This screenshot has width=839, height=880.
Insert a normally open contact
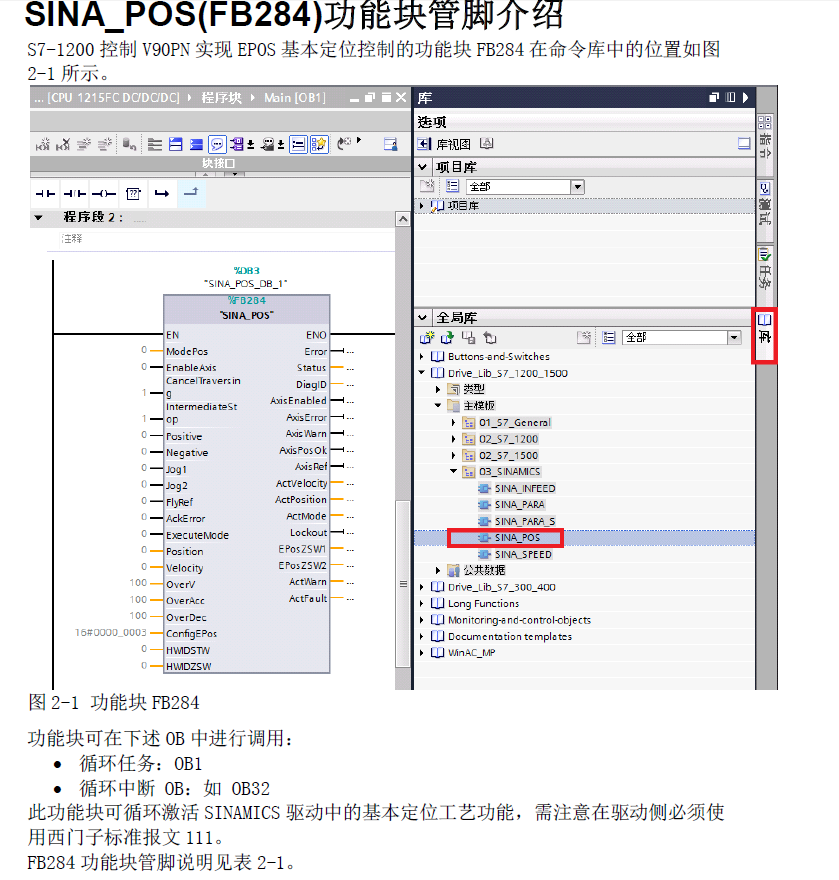coord(45,192)
